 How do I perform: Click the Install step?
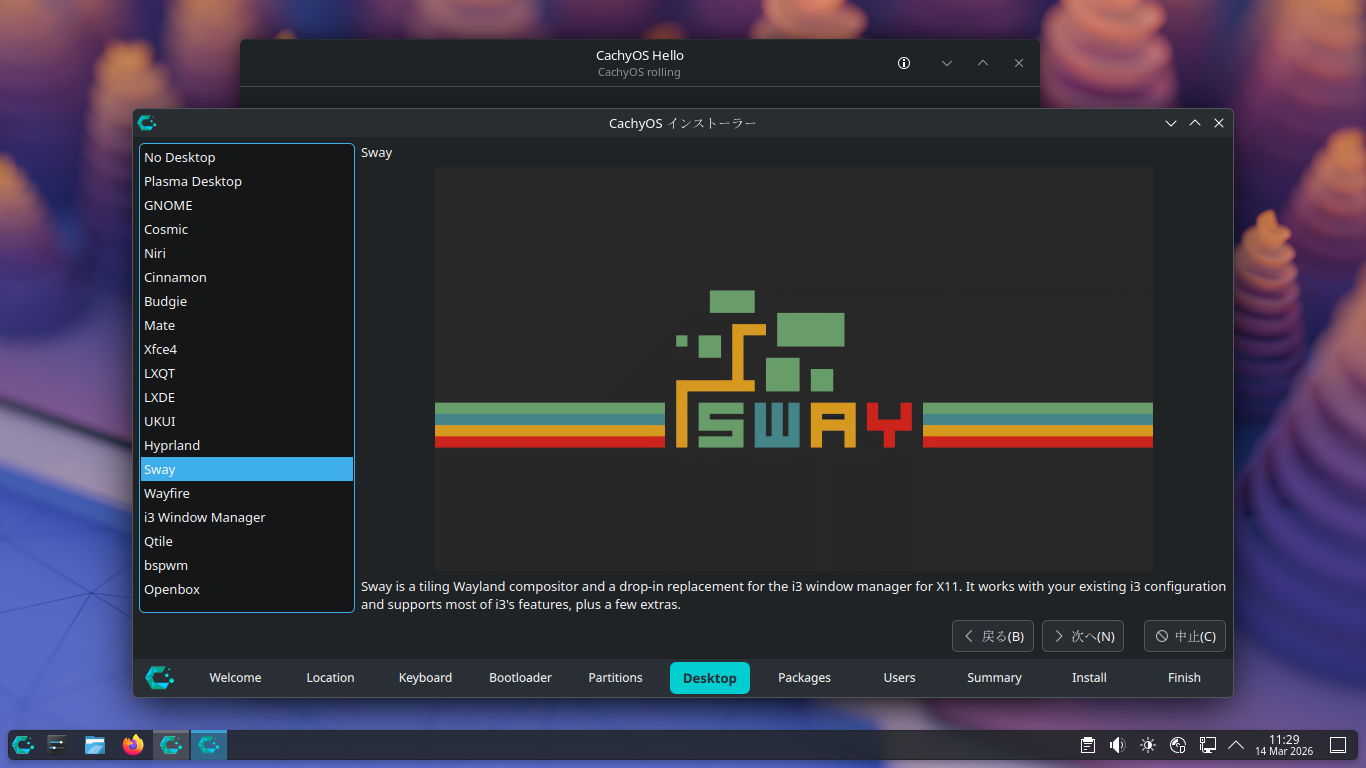click(1089, 678)
